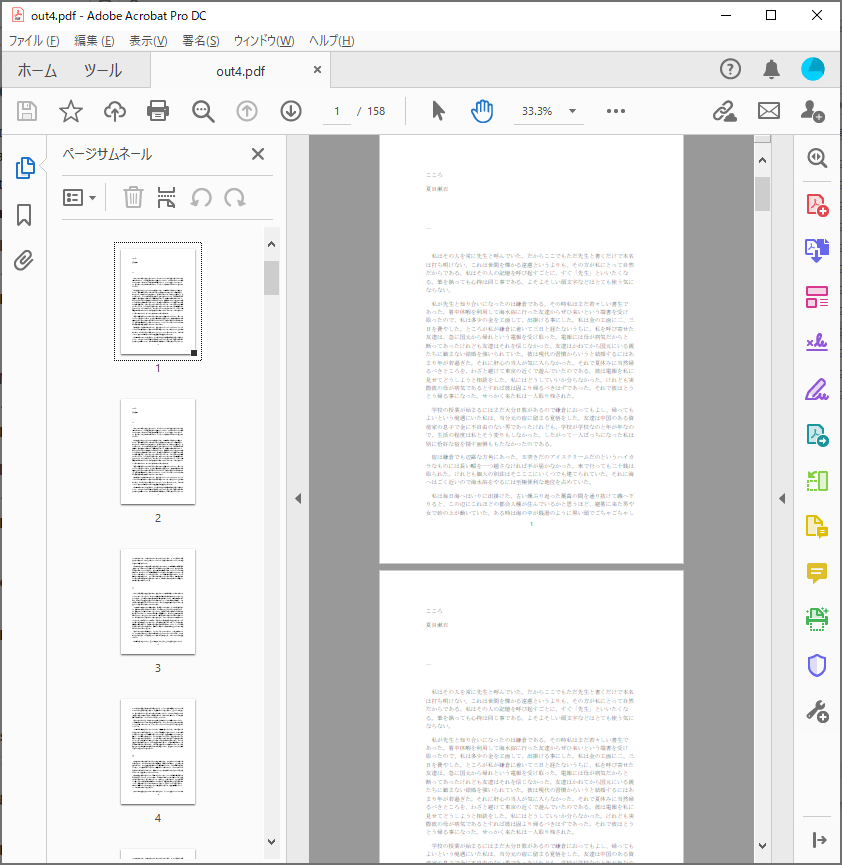
Task: Open user account avatar
Action: pyautogui.click(x=813, y=70)
